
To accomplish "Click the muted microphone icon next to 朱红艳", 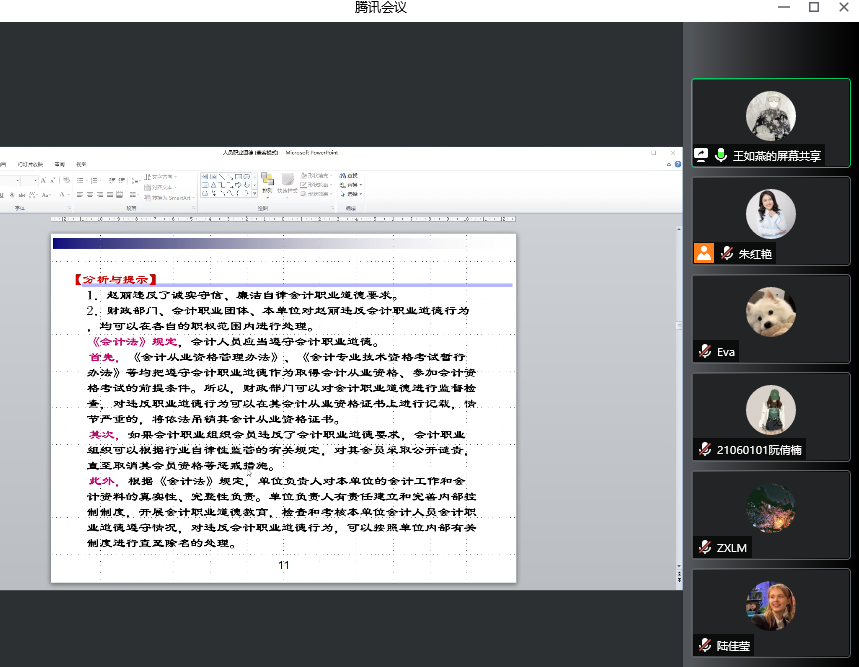I will 727,254.
